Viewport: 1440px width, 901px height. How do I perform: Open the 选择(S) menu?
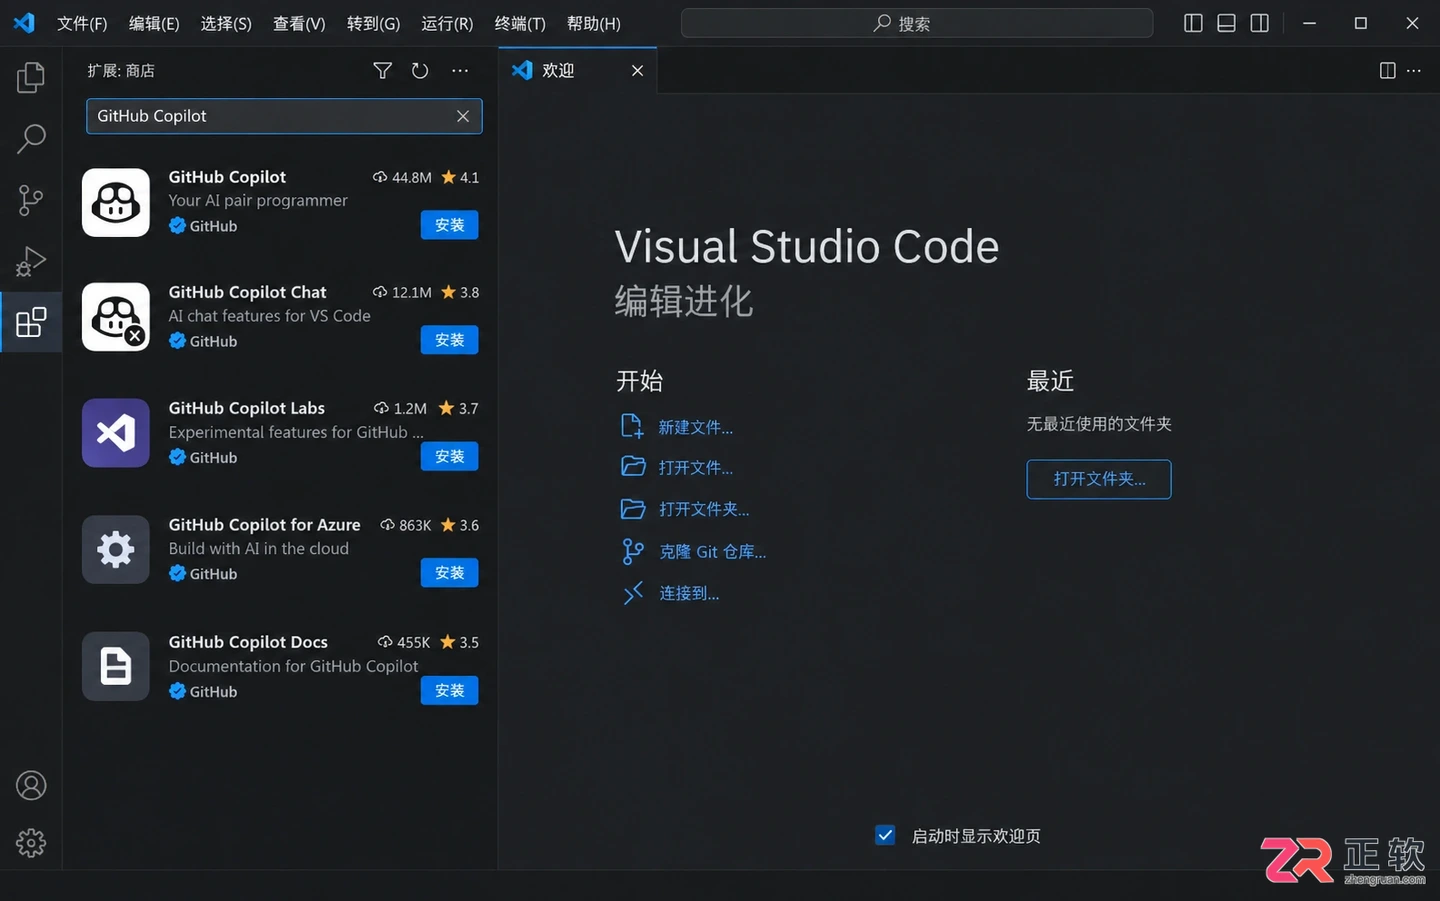click(226, 23)
